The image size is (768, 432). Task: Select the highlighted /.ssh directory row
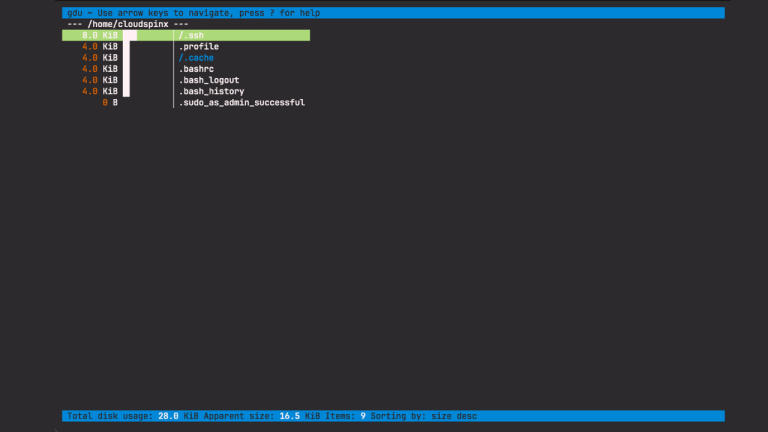(x=195, y=35)
